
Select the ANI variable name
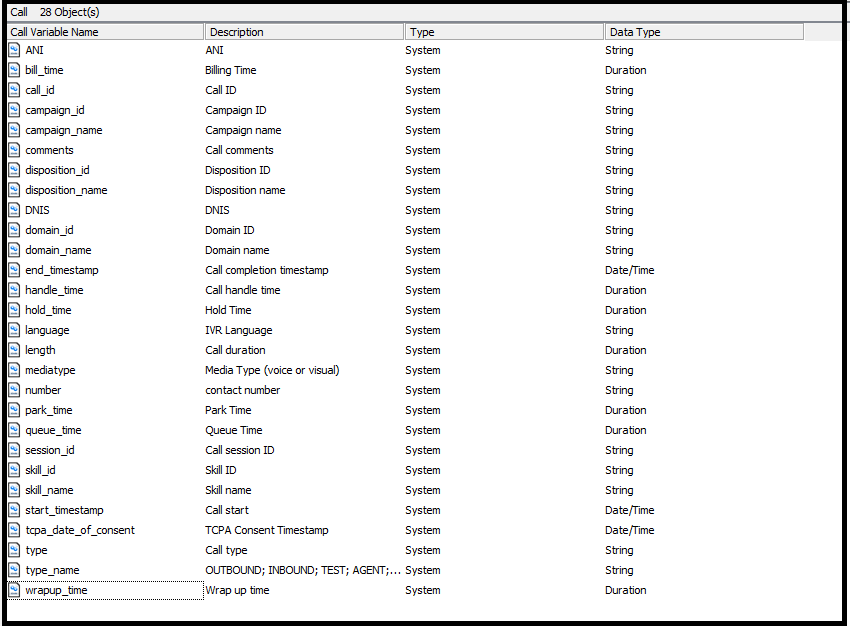(x=34, y=50)
